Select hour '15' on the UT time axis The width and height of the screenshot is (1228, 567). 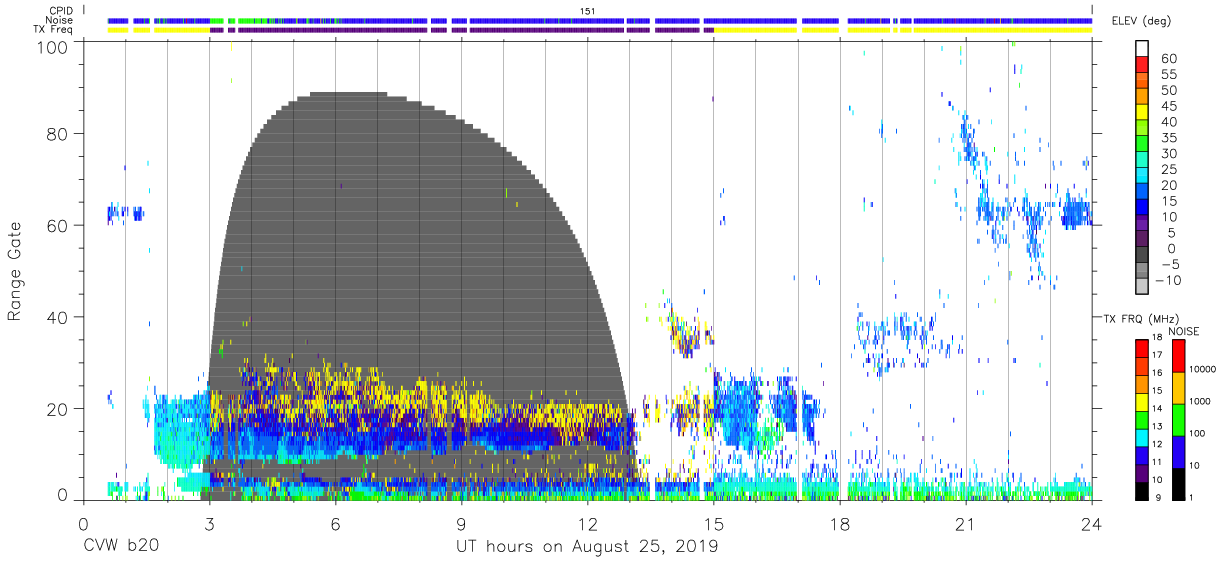[714, 524]
